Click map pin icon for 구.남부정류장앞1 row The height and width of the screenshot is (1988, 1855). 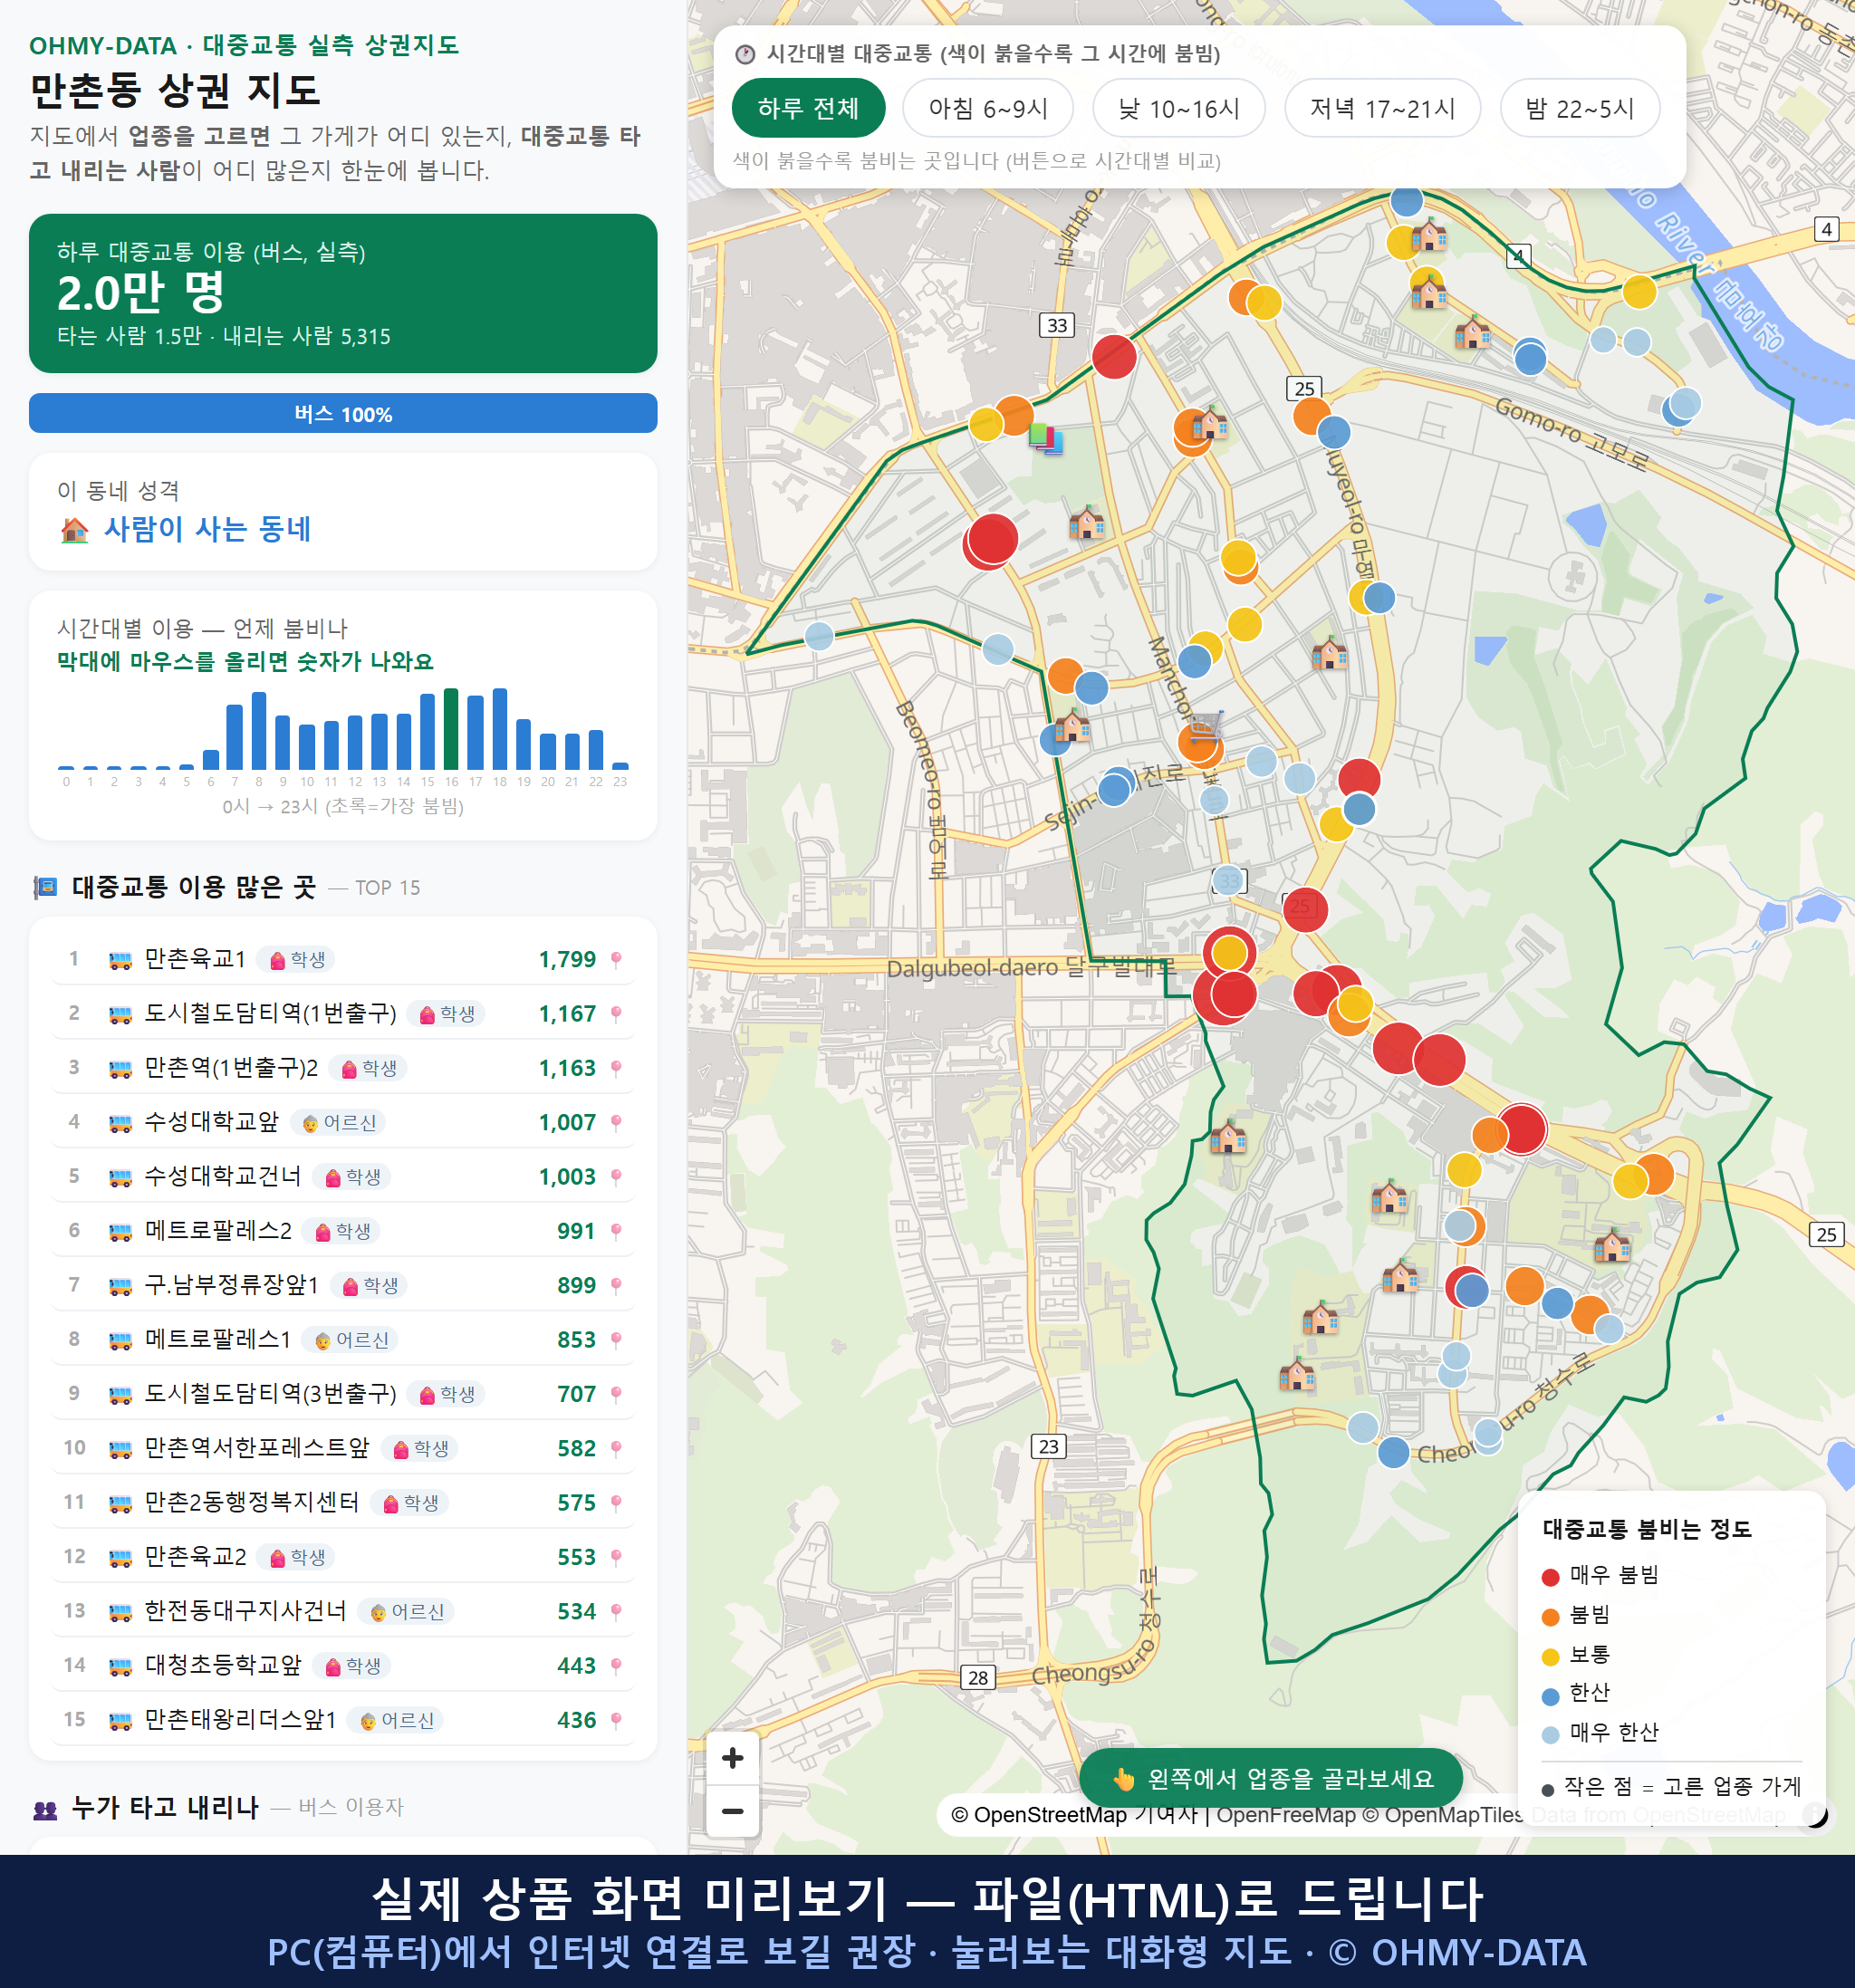pos(616,1286)
